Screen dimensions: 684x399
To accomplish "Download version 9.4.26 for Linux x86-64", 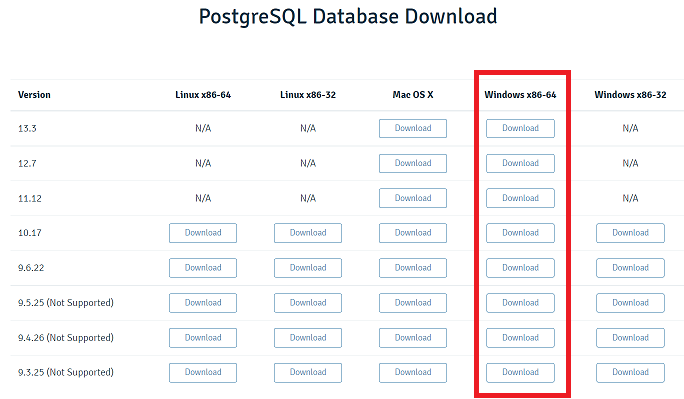I will (203, 338).
